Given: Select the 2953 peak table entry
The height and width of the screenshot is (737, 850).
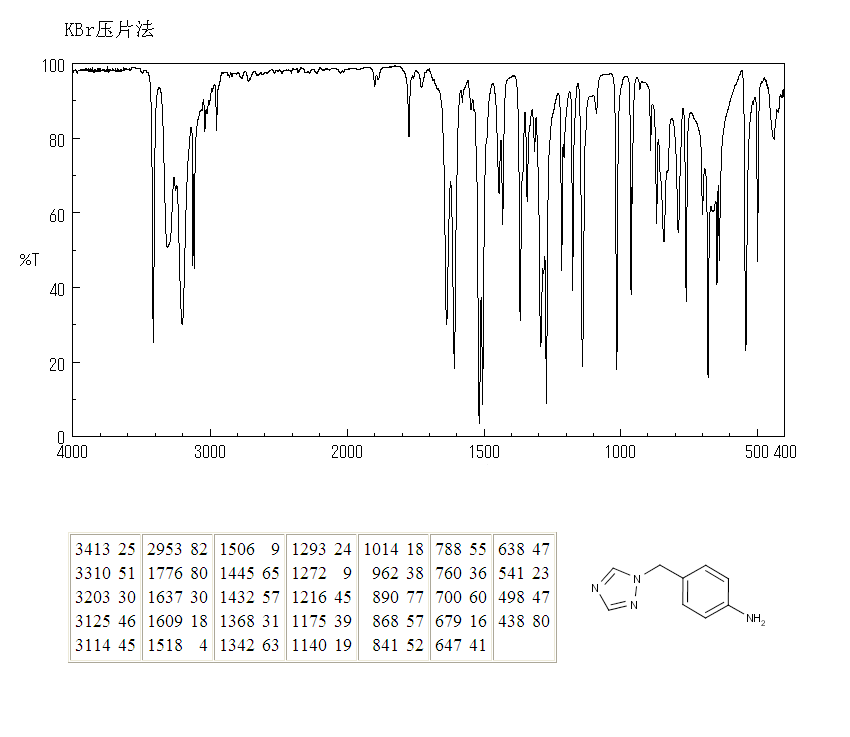Looking at the screenshot, I should tap(177, 549).
